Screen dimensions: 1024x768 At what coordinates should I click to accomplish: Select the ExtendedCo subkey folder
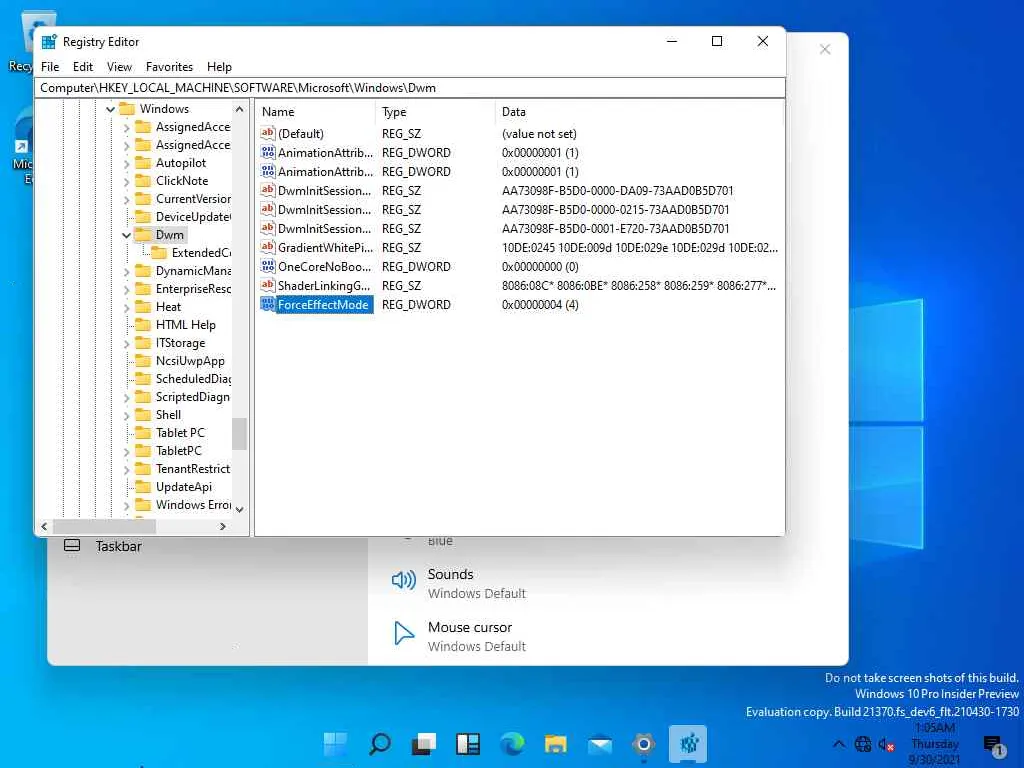[x=200, y=253]
